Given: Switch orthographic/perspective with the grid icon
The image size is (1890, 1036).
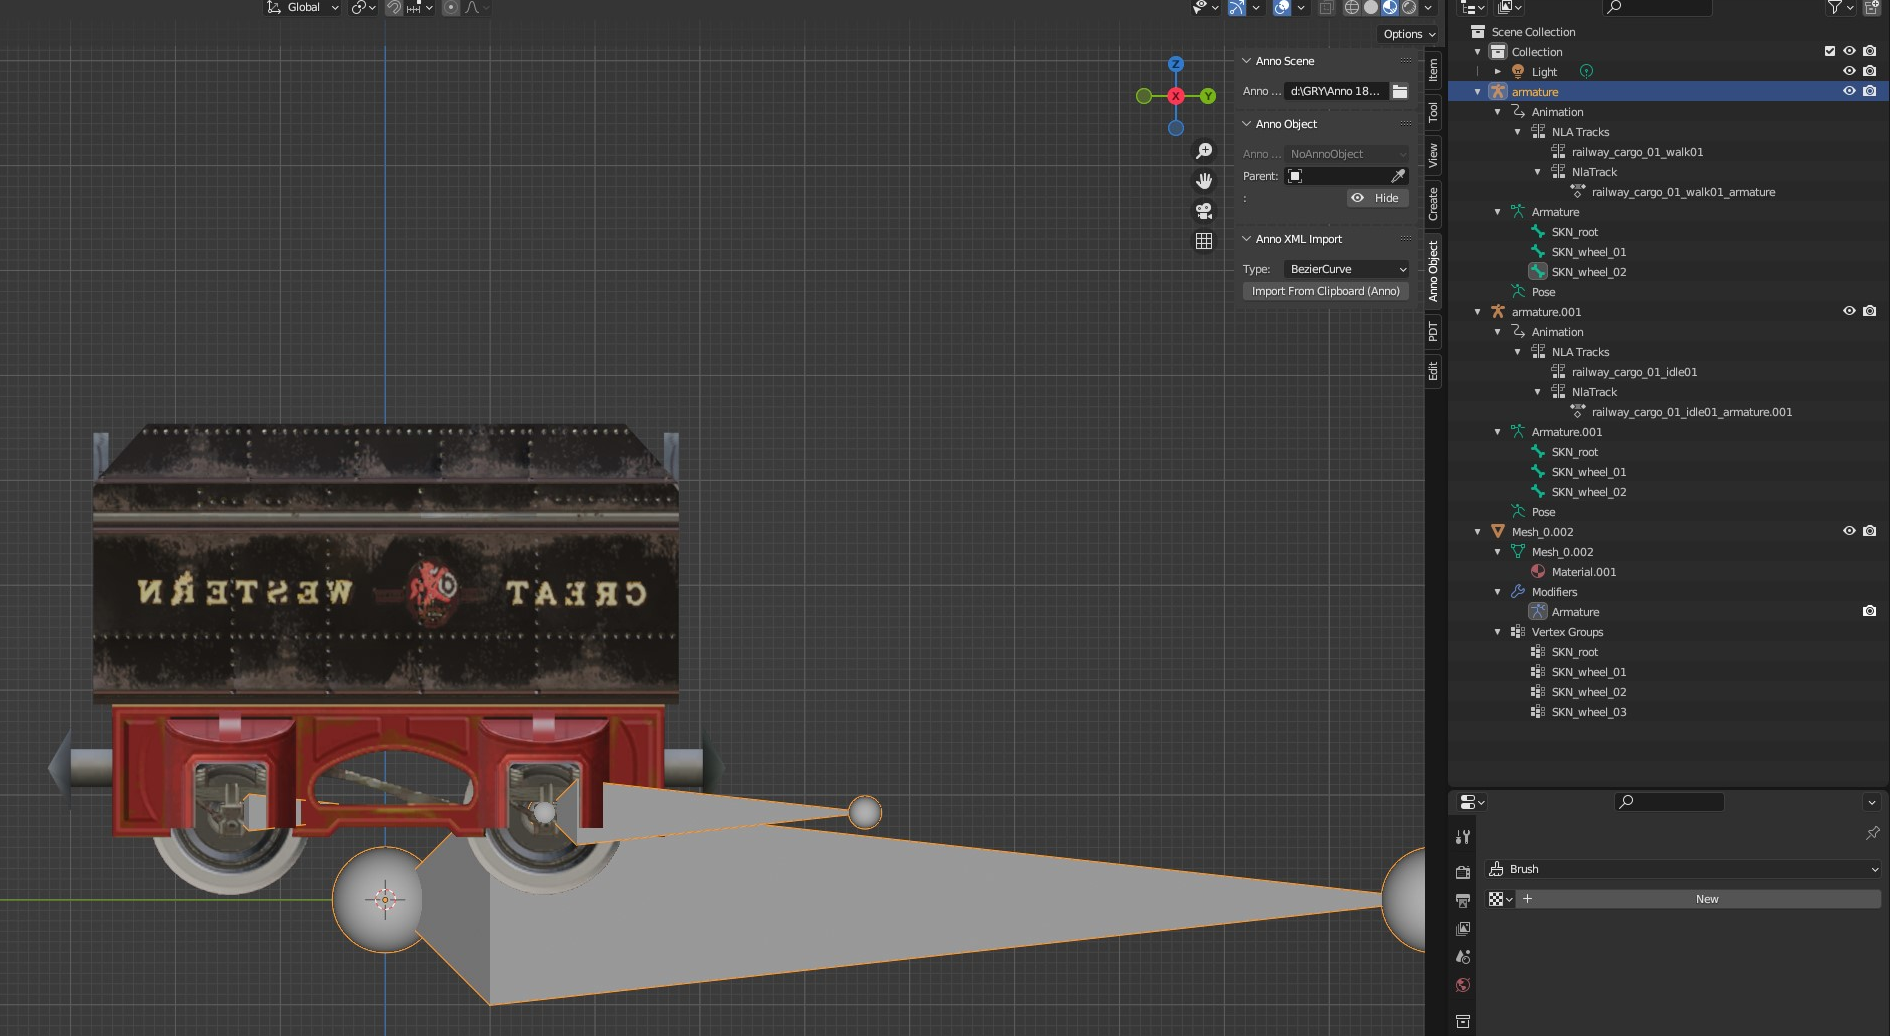Looking at the screenshot, I should (x=1204, y=241).
